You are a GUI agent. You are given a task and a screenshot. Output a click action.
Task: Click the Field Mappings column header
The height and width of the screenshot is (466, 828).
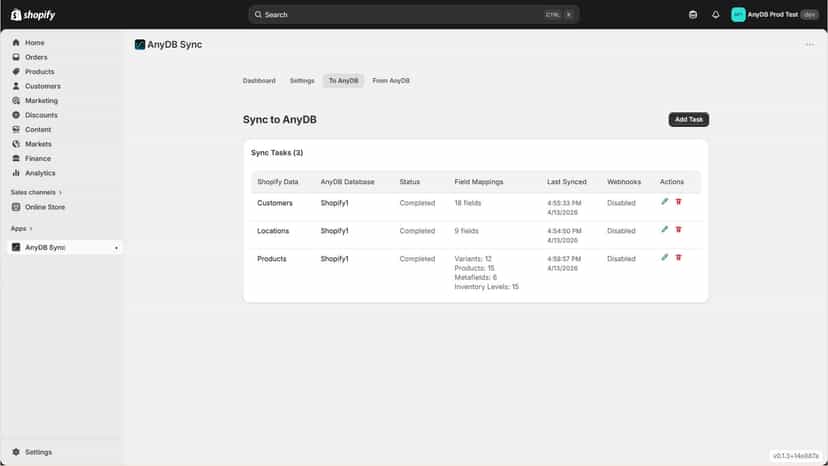coord(479,182)
